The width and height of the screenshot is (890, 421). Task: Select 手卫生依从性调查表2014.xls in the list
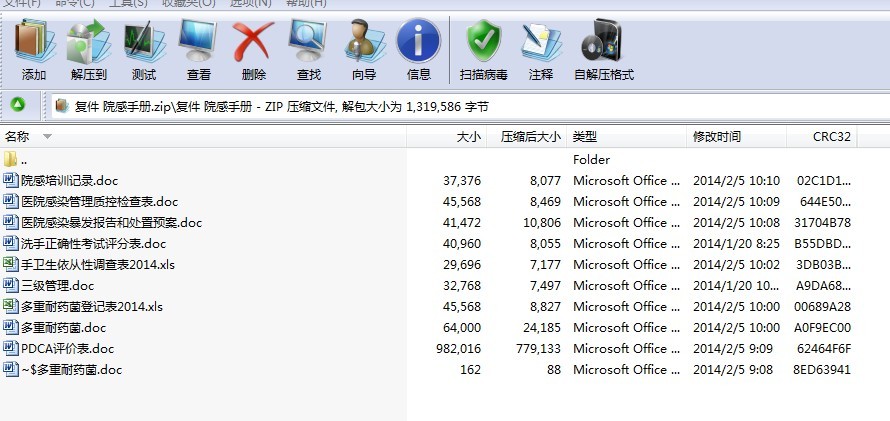(x=97, y=265)
